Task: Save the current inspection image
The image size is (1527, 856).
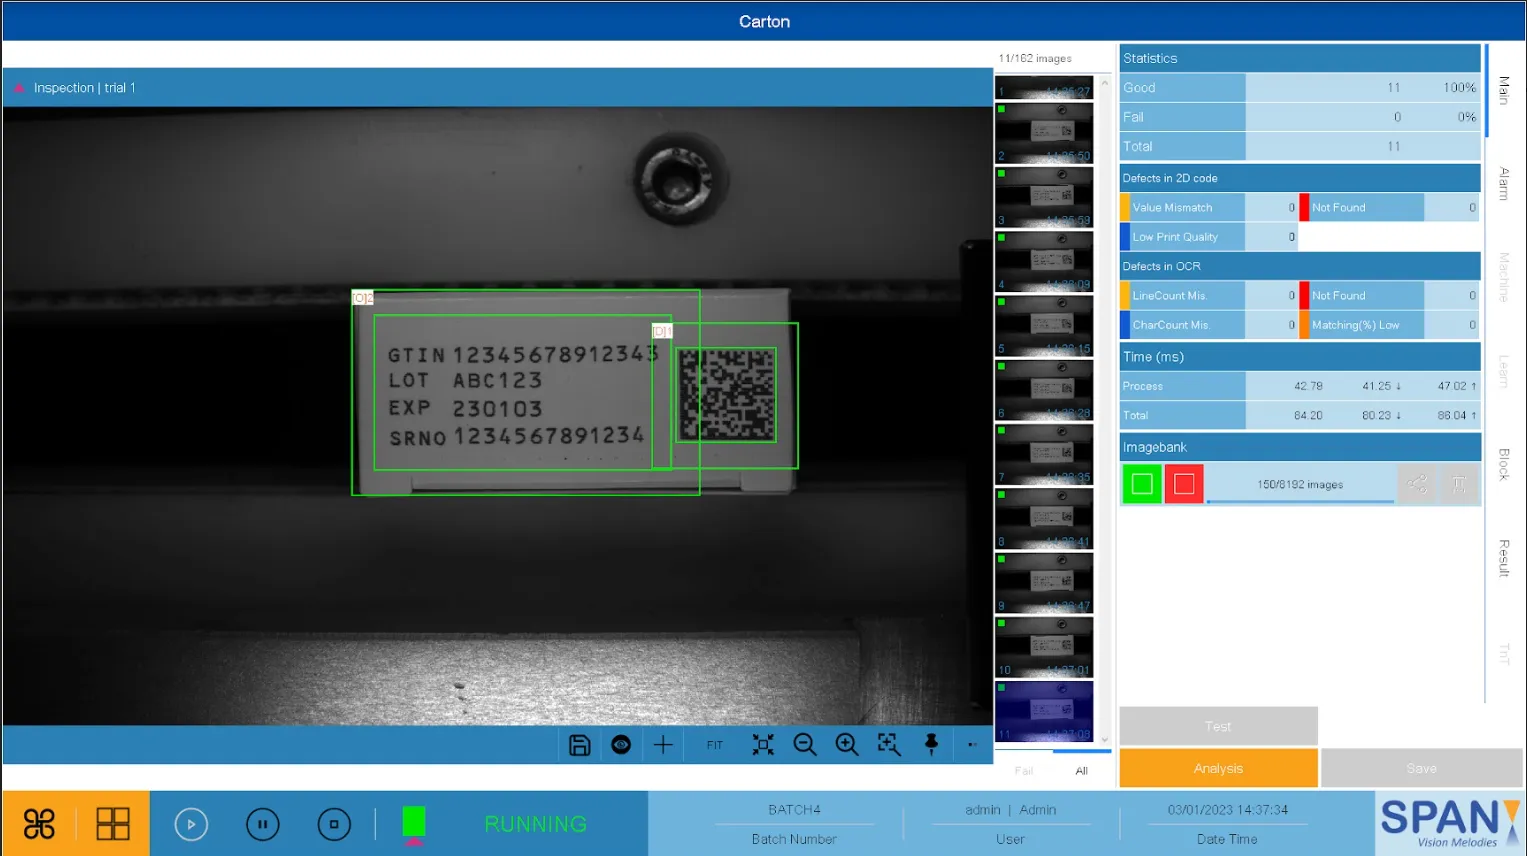Action: click(x=579, y=745)
